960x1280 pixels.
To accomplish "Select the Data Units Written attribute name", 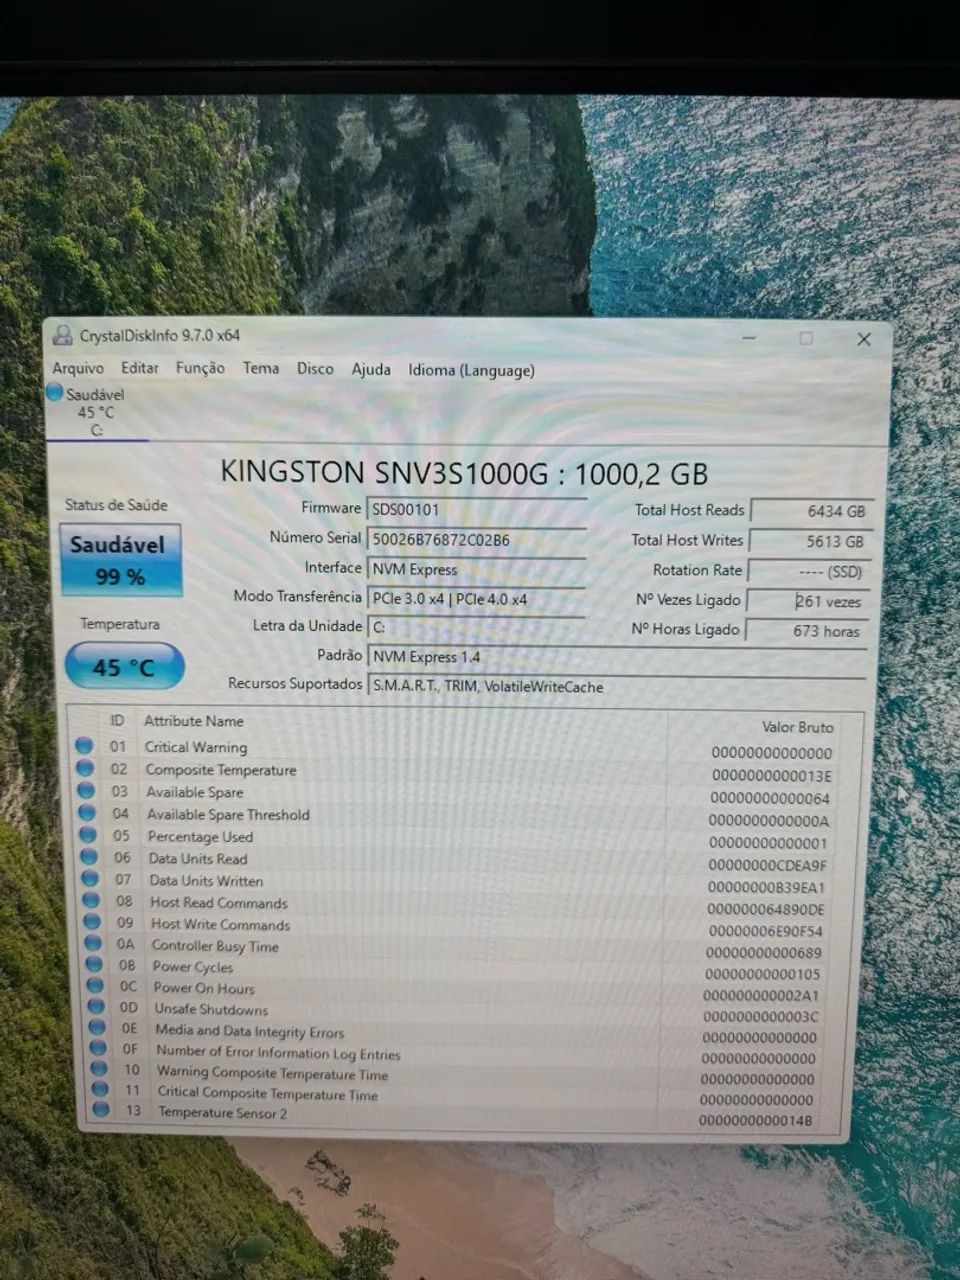I will pyautogui.click(x=206, y=881).
